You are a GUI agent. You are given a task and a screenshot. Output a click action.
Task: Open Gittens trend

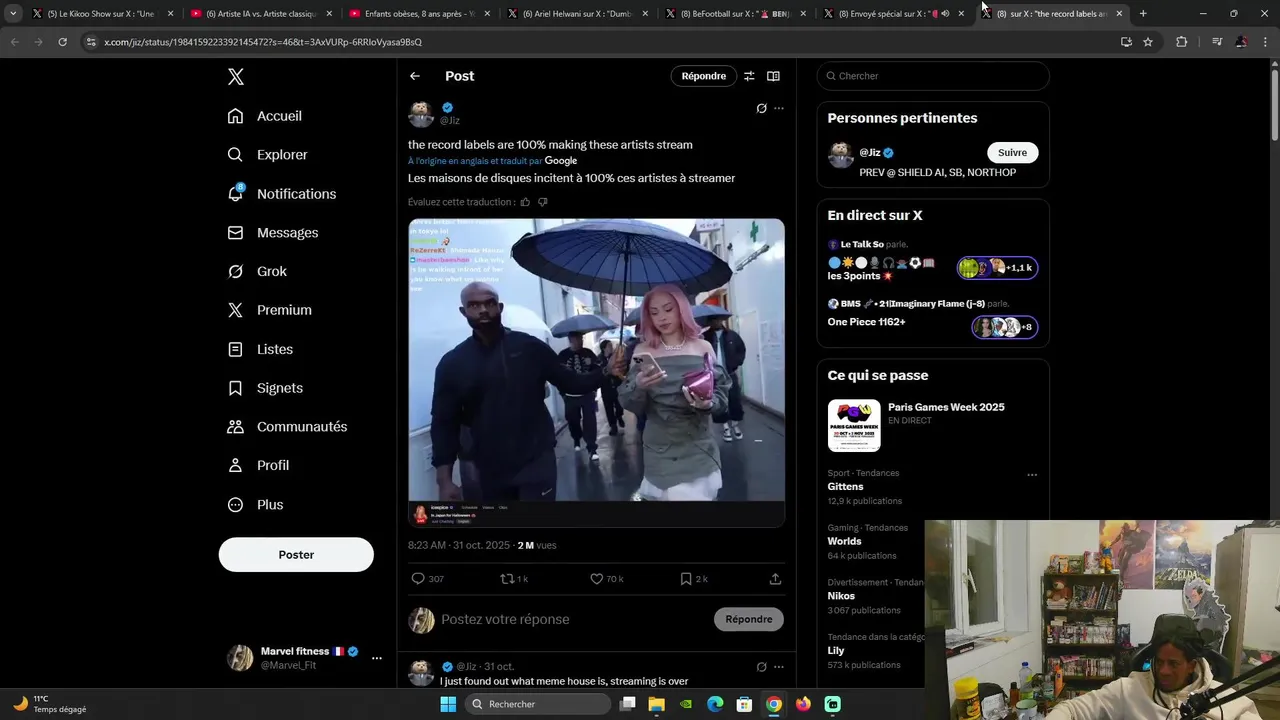pyautogui.click(x=845, y=487)
